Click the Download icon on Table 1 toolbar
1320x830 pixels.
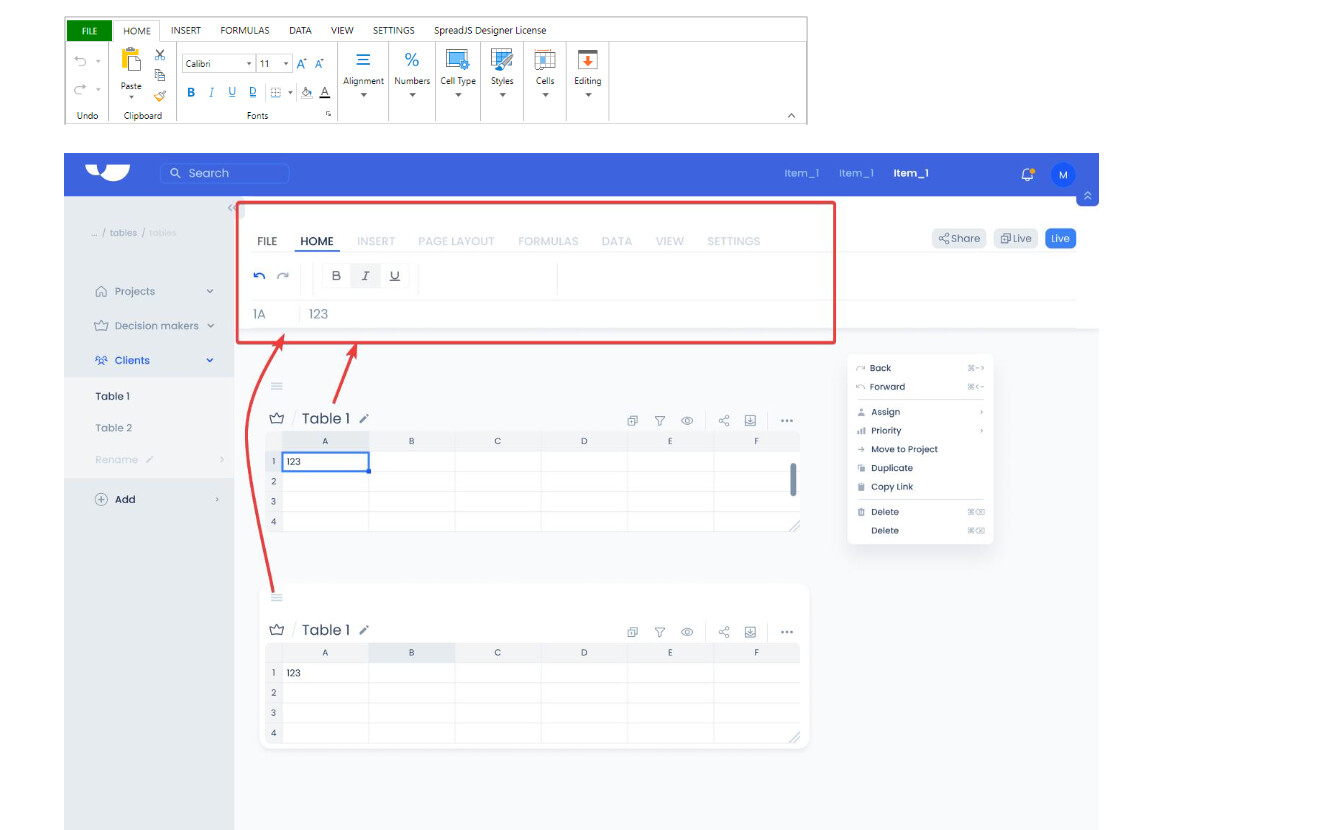(x=751, y=420)
